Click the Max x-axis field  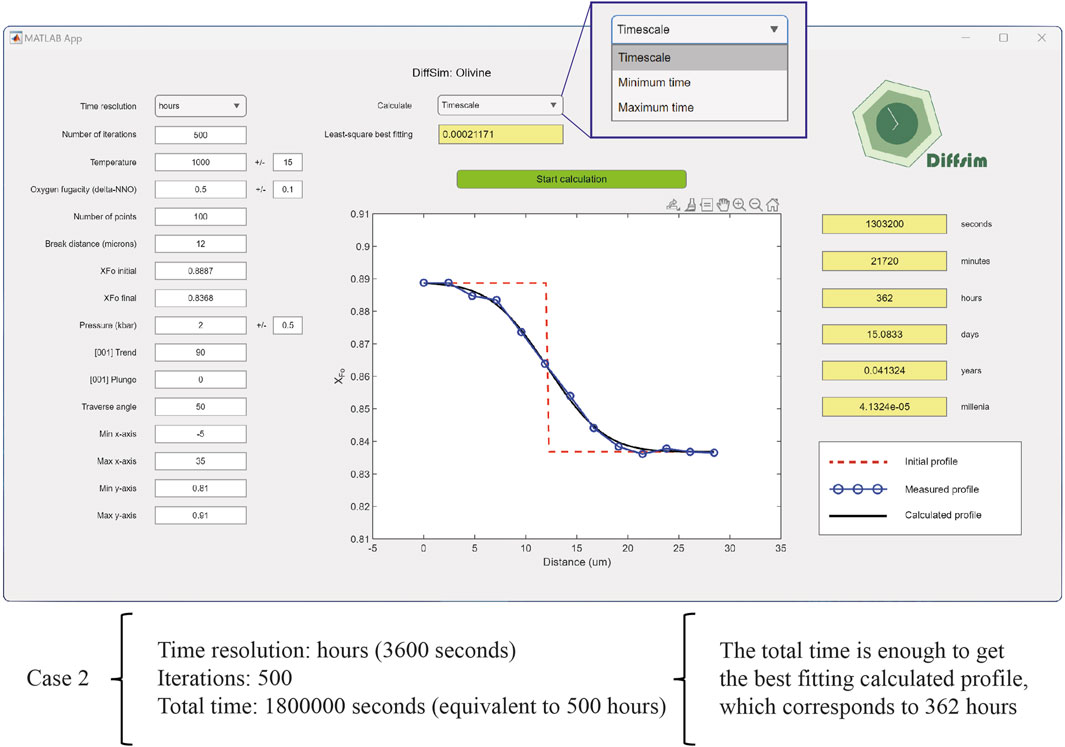(x=200, y=461)
